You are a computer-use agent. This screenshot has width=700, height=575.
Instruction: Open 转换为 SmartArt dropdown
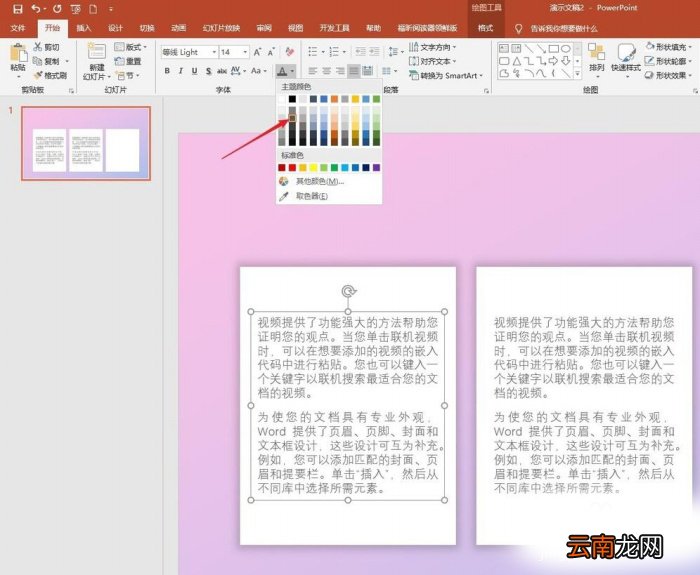click(x=446, y=75)
